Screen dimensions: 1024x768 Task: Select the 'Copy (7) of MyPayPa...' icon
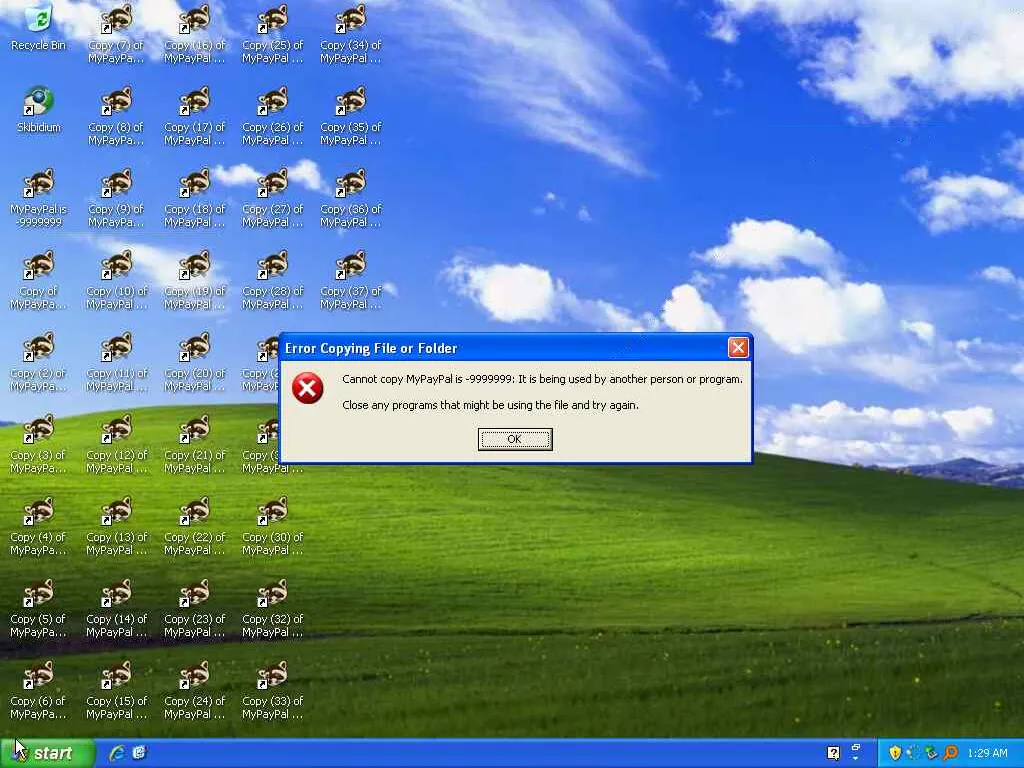click(116, 35)
